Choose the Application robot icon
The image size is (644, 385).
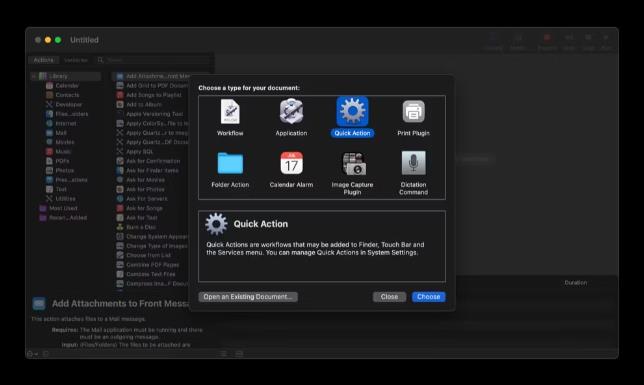click(291, 111)
